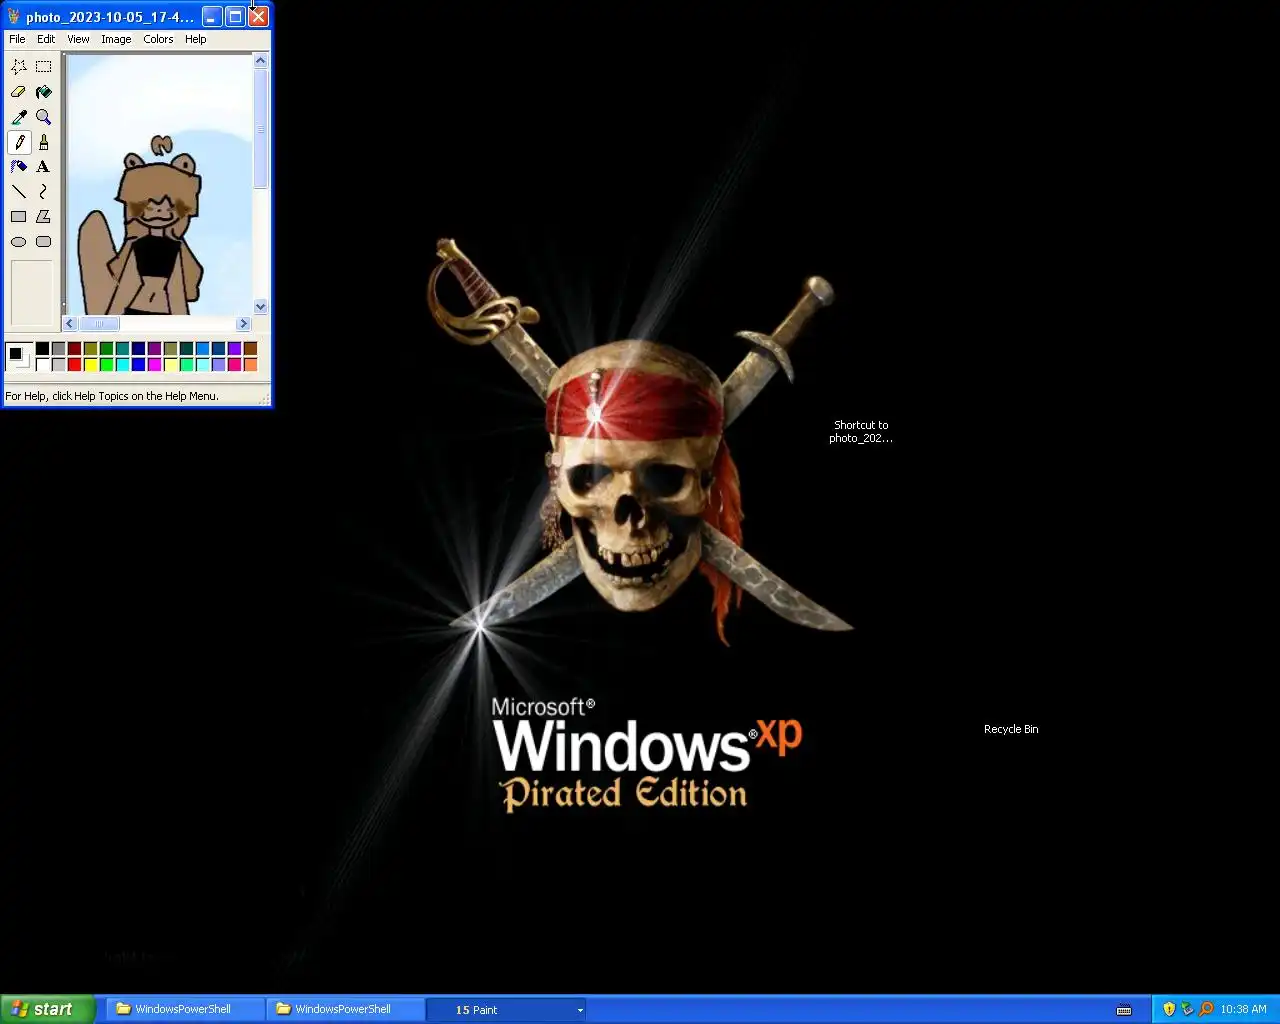Click the foreground/background color indicator box
The height and width of the screenshot is (1024, 1280).
pyautogui.click(x=18, y=355)
